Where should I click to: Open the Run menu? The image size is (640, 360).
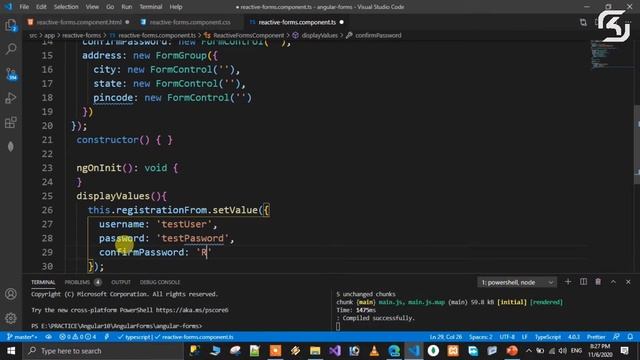coord(127,7)
